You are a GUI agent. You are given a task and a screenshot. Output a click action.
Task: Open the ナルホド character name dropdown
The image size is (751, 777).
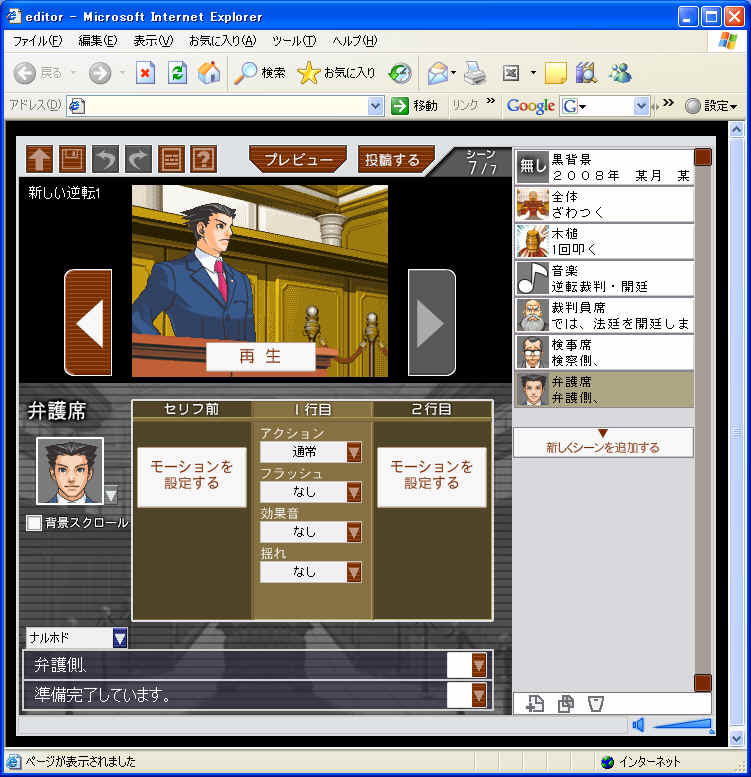coord(120,638)
